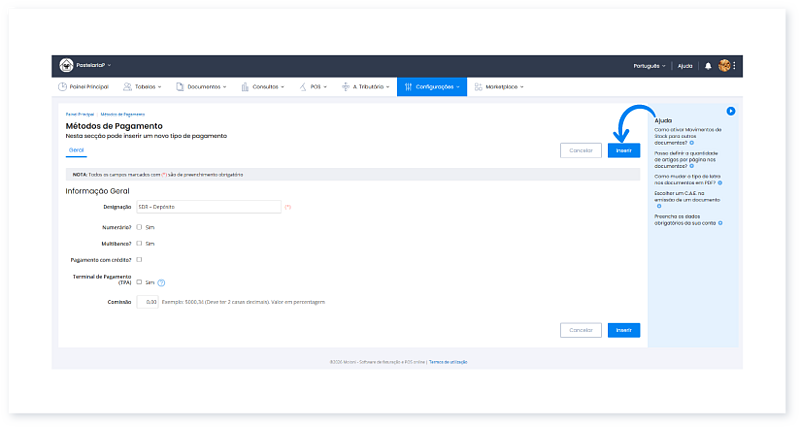Collapse the Ajuda panel arrow icon

(731, 111)
